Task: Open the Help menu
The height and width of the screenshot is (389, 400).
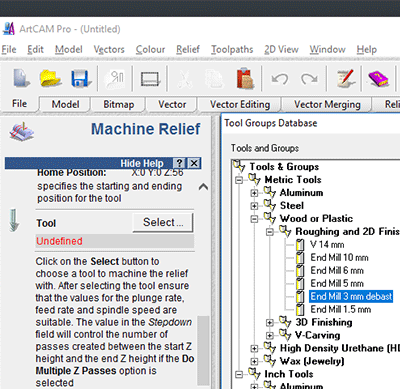Action: [367, 49]
